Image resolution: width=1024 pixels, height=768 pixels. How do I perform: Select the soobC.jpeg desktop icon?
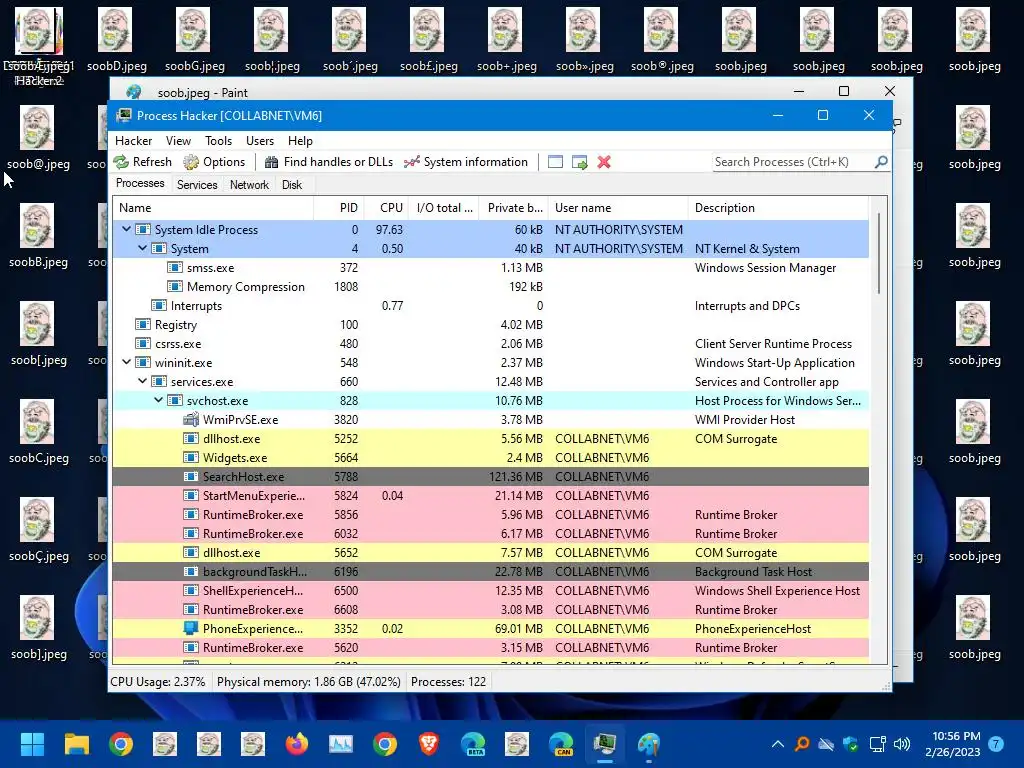point(39,432)
